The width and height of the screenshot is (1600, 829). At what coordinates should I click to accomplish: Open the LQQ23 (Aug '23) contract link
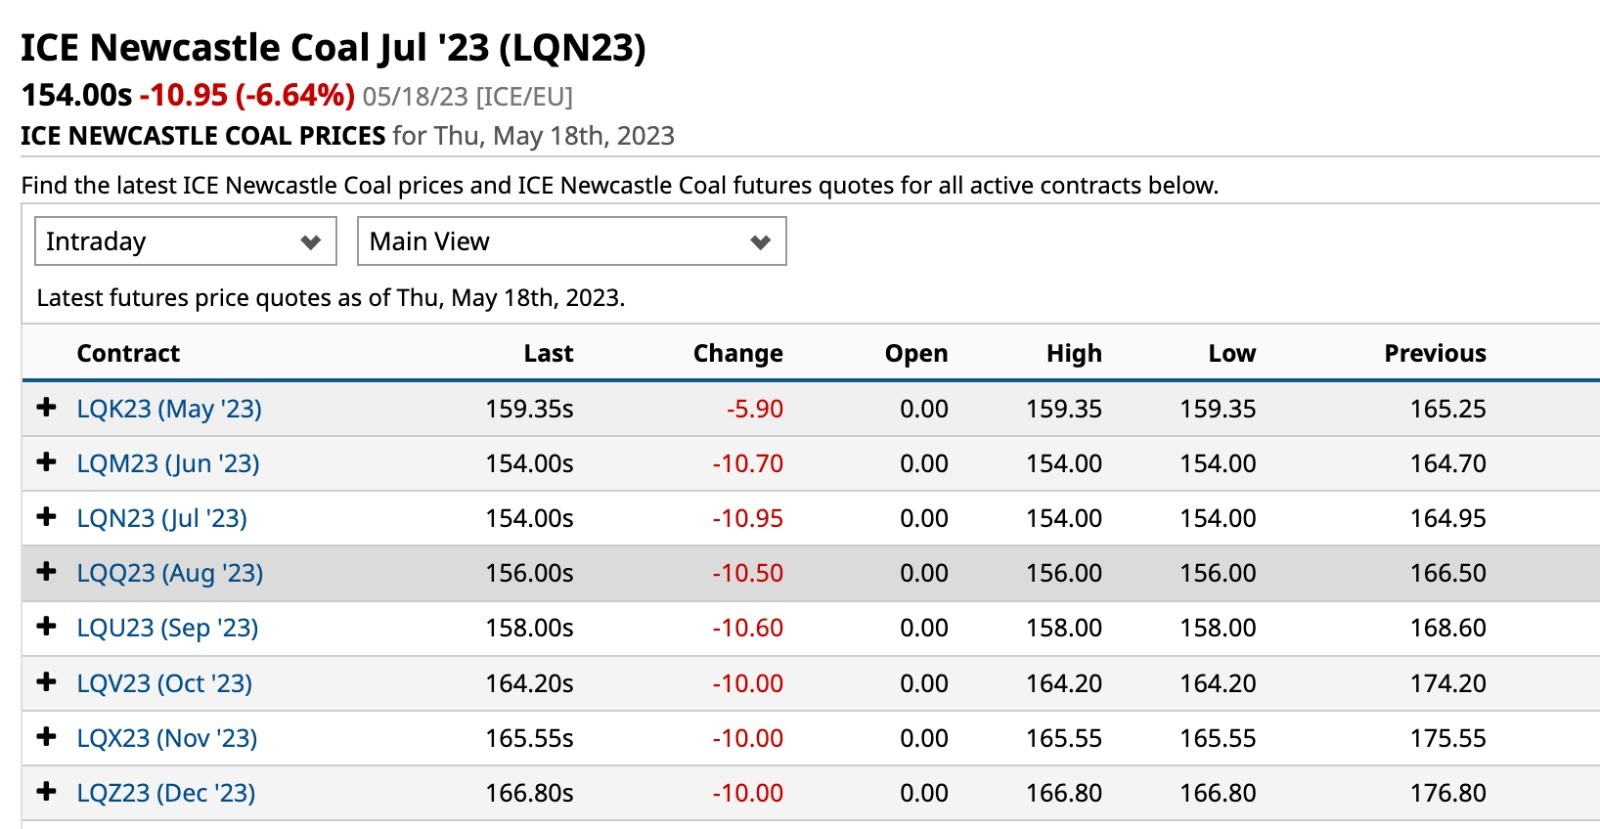170,574
